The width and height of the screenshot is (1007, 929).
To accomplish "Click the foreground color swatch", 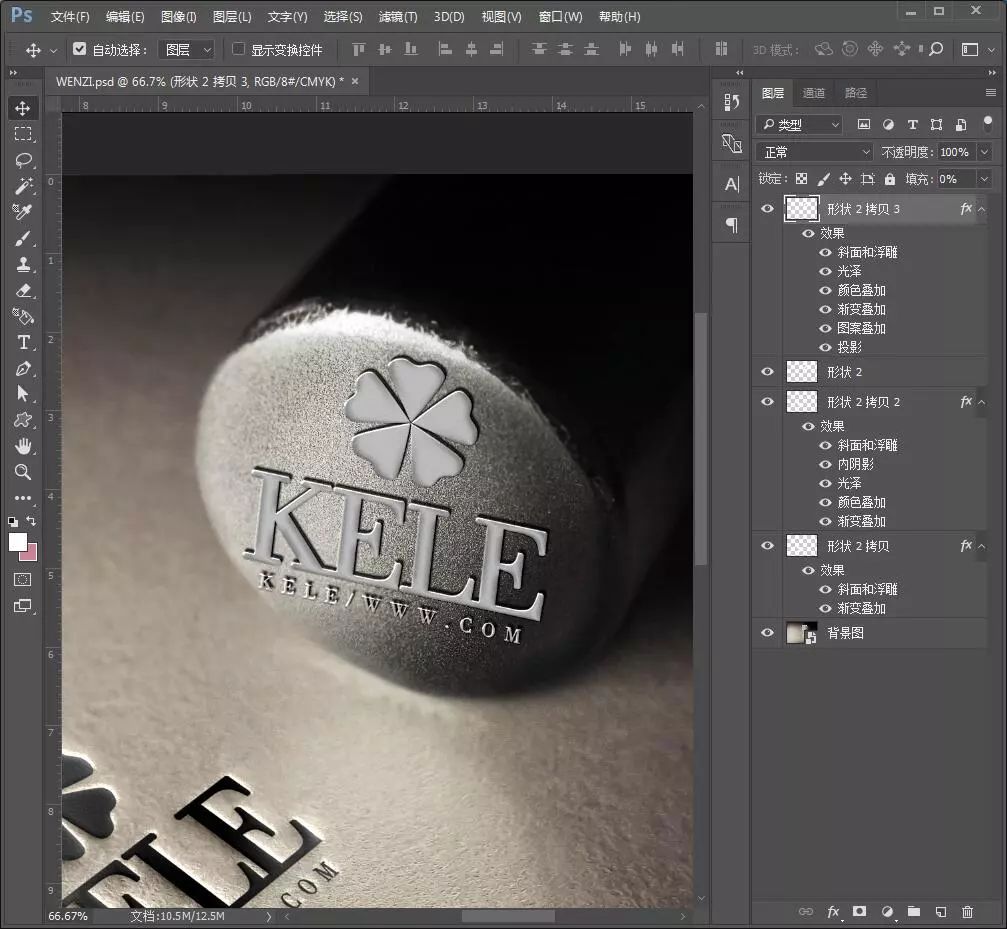I will [x=18, y=541].
